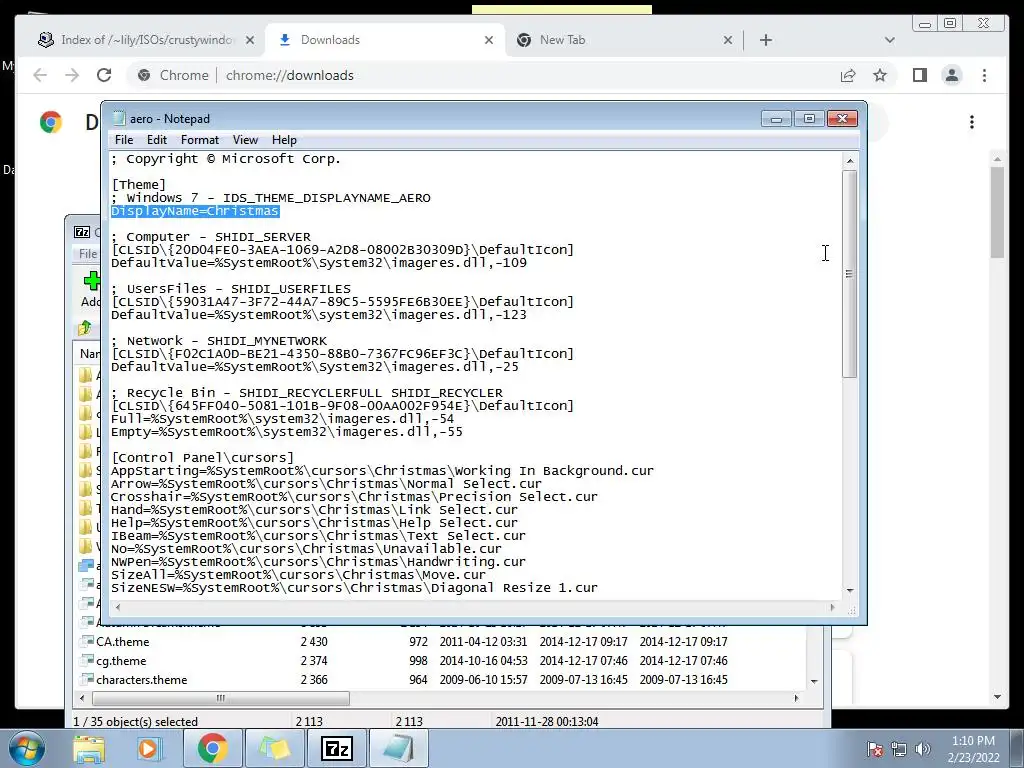Viewport: 1024px width, 768px height.
Task: Bookmark this page with the star icon
Action: [x=880, y=75]
